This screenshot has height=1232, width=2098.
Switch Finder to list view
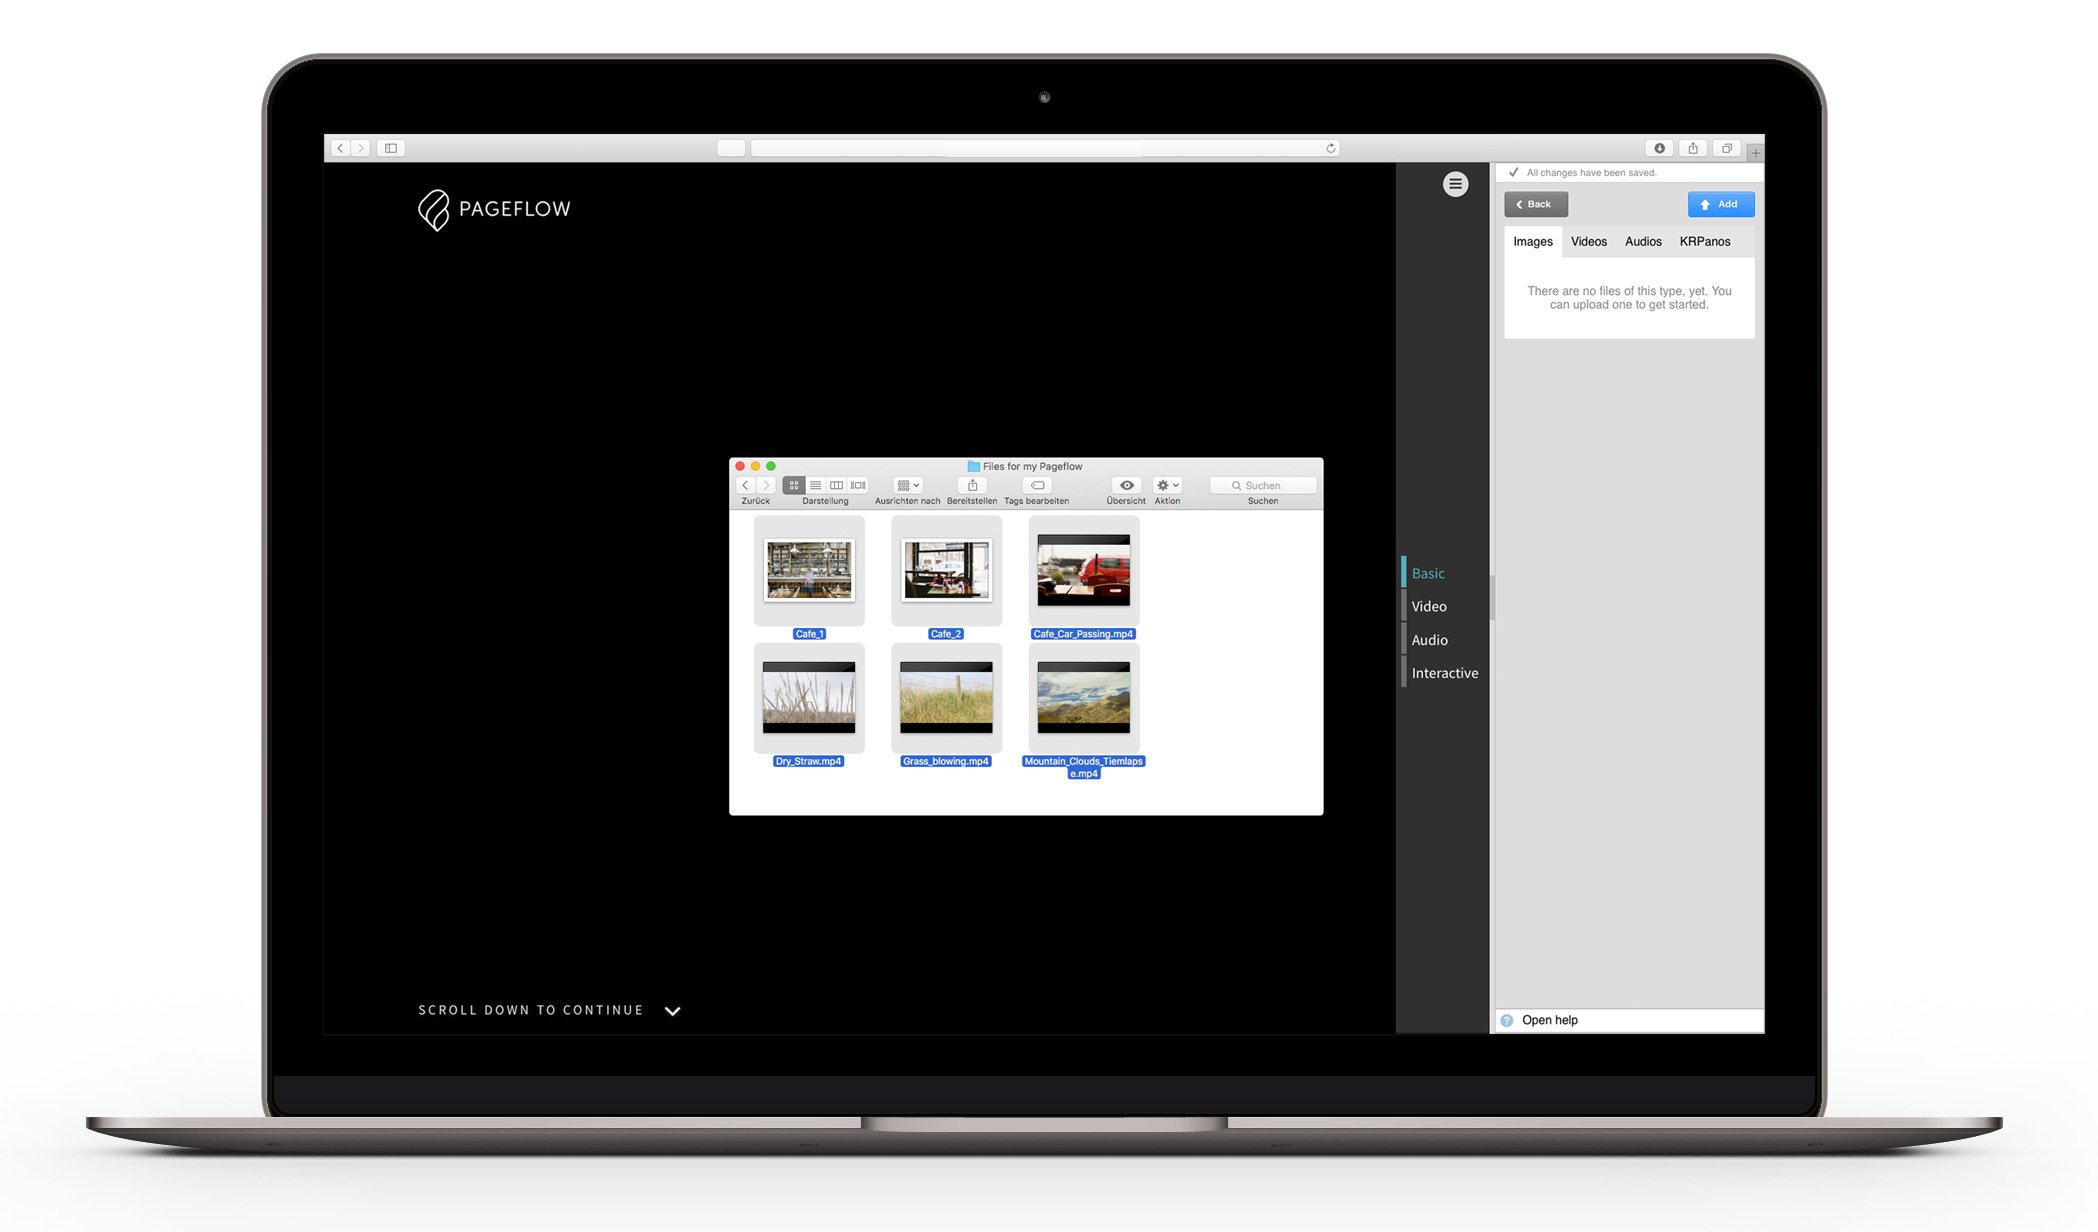click(x=815, y=485)
